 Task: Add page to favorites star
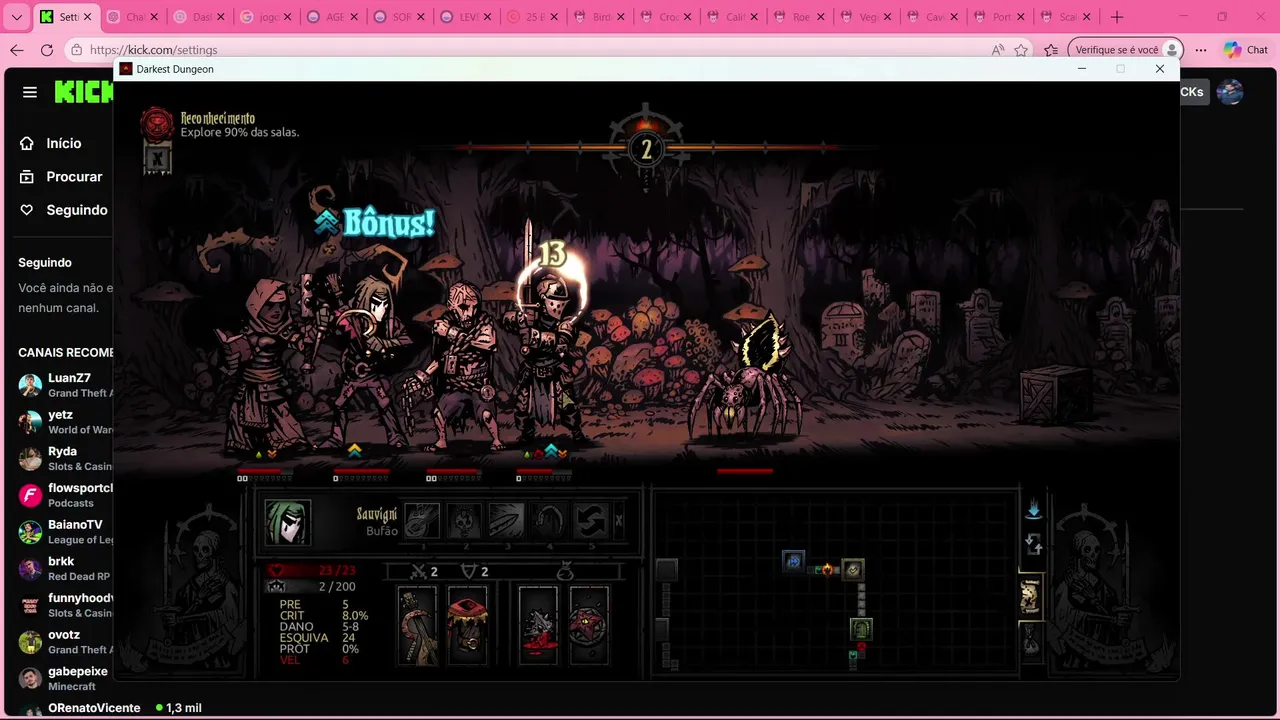(x=1021, y=50)
